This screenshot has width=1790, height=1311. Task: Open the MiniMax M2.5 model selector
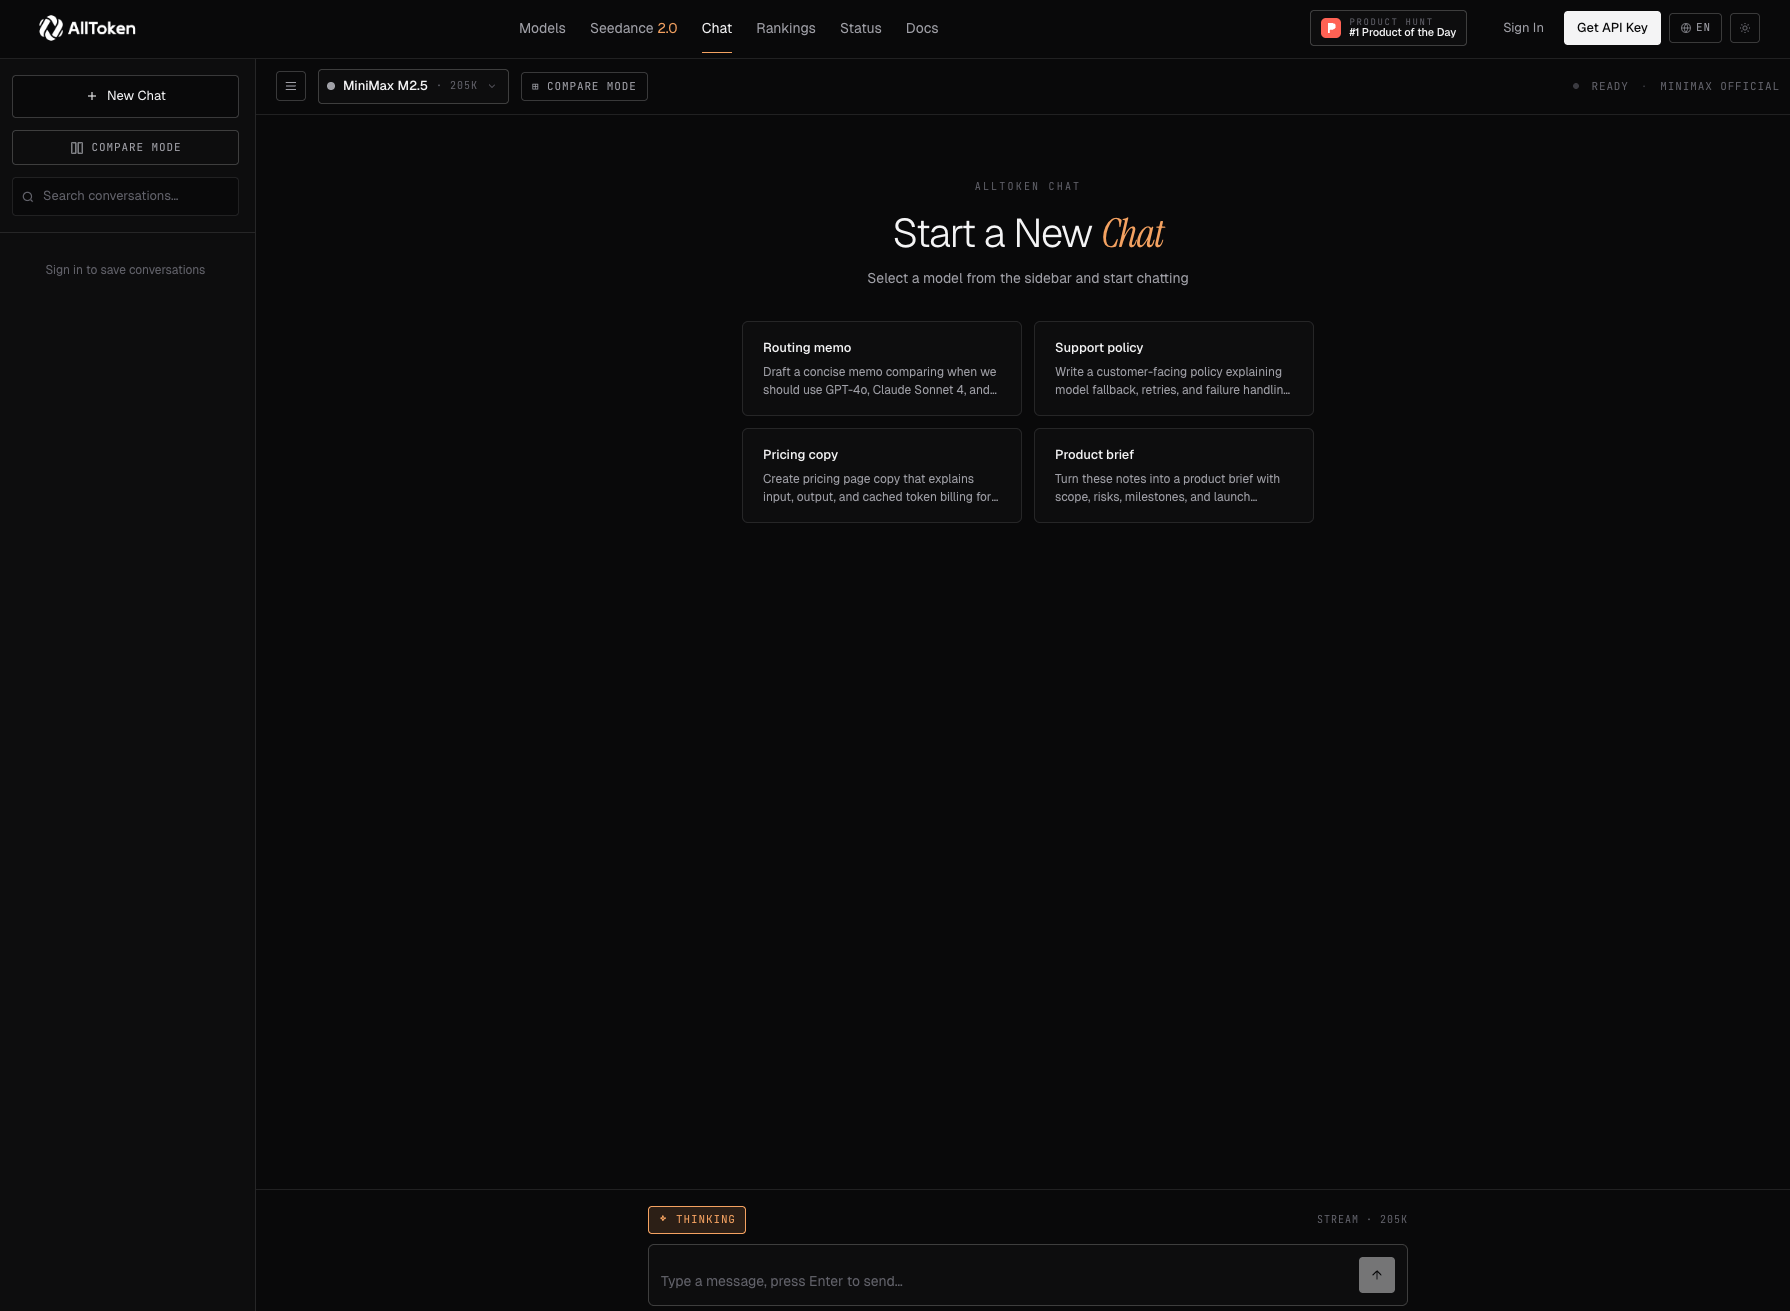(413, 86)
